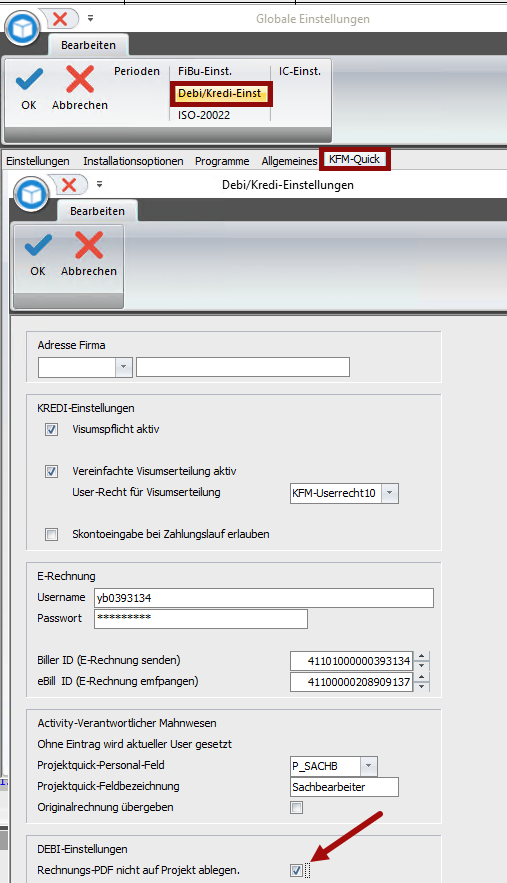Switch to the KFM-Quick tab

pyautogui.click(x=354, y=159)
